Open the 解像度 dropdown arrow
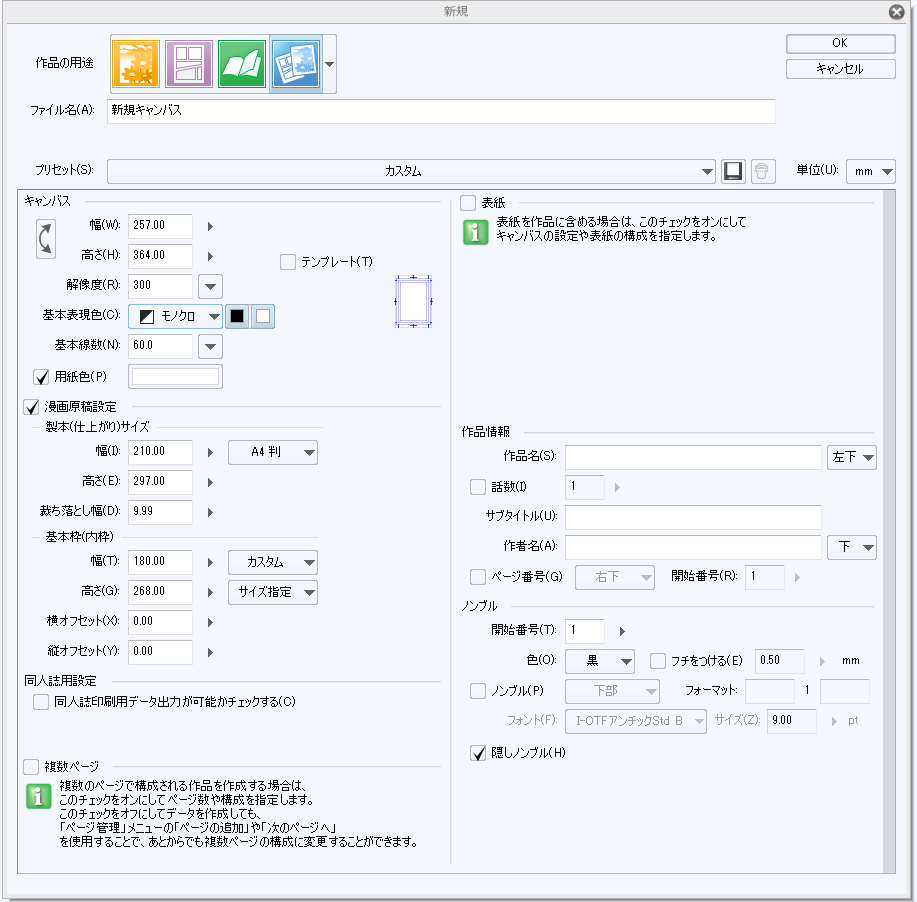Viewport: 917px width, 902px height. [211, 287]
